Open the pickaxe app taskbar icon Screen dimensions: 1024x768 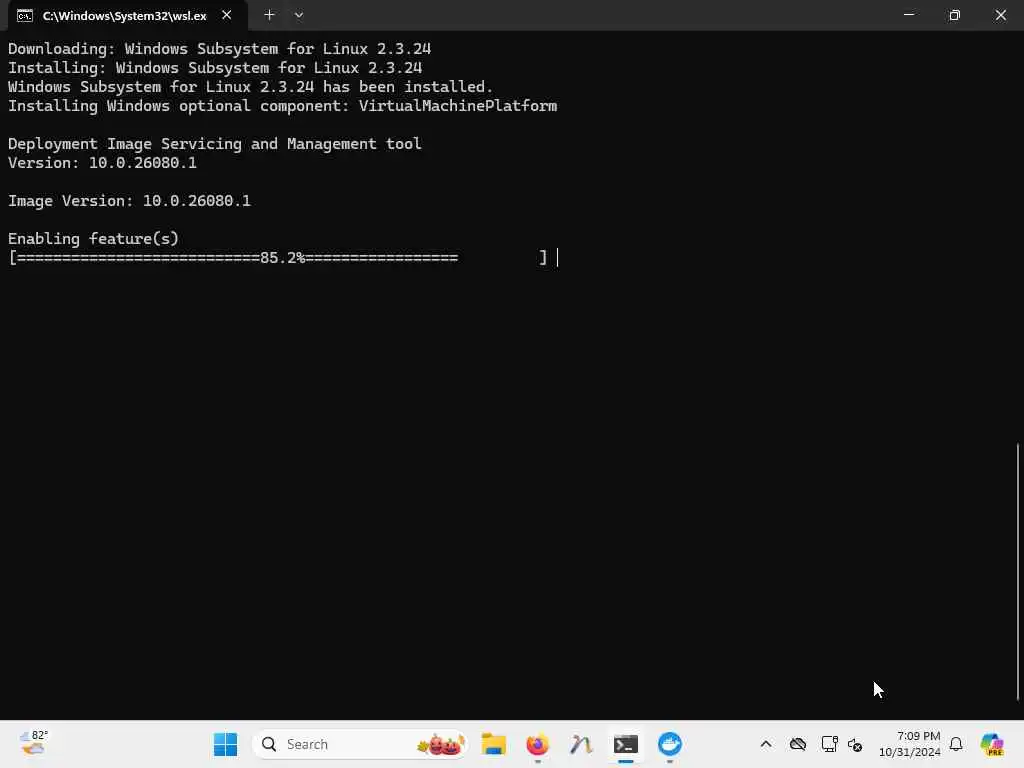[581, 744]
